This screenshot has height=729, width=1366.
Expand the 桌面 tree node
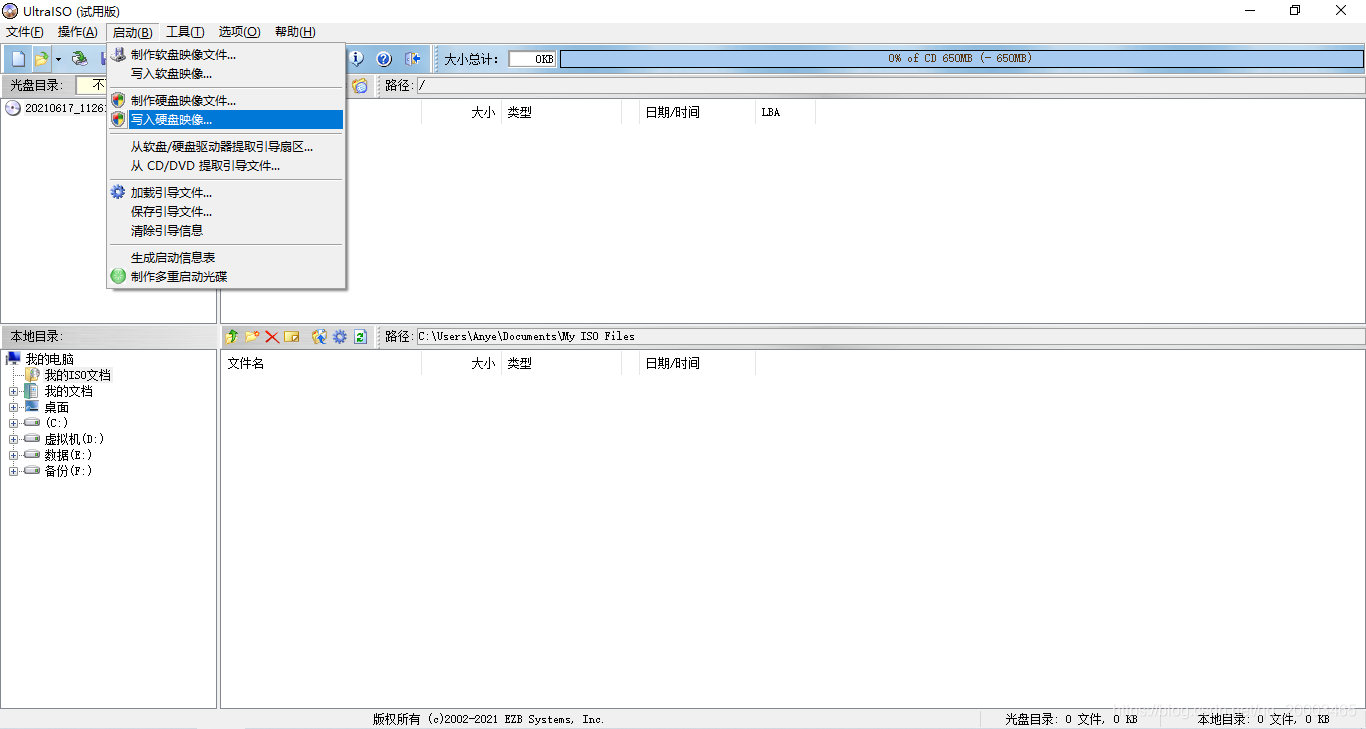(14, 407)
